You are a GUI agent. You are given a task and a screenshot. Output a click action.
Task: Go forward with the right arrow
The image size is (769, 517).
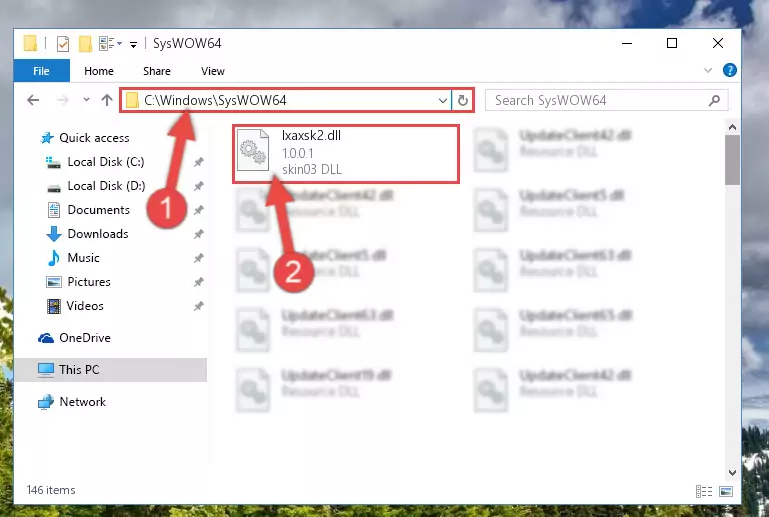[x=62, y=100]
